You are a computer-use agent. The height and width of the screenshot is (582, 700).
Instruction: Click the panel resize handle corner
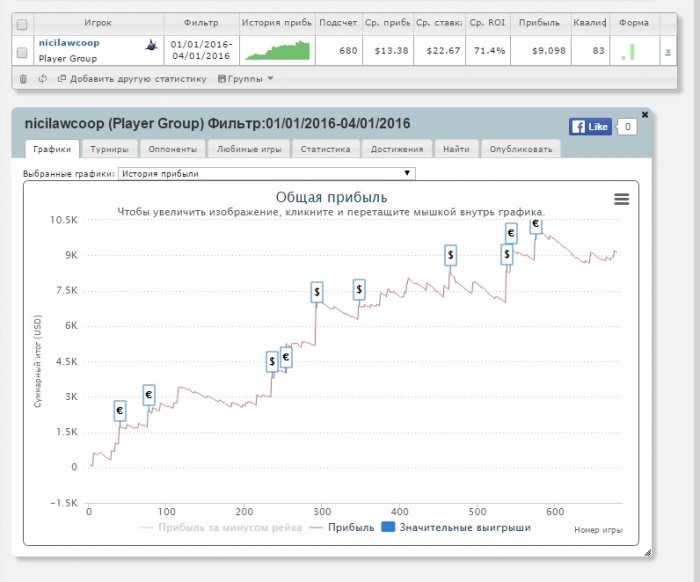click(x=648, y=553)
